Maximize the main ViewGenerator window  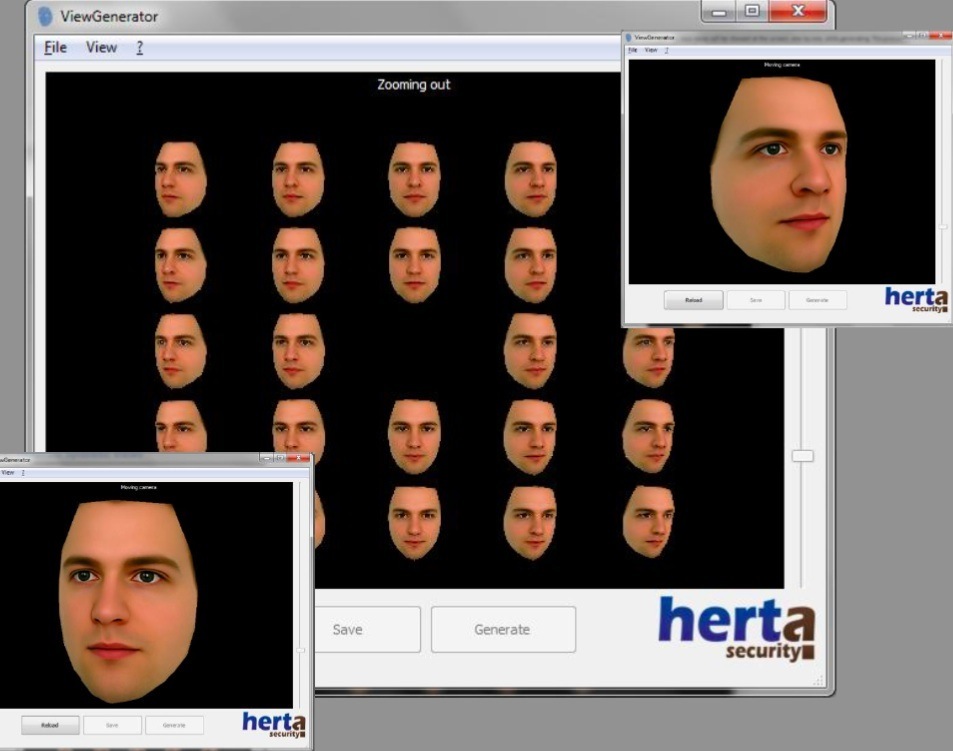pyautogui.click(x=752, y=11)
